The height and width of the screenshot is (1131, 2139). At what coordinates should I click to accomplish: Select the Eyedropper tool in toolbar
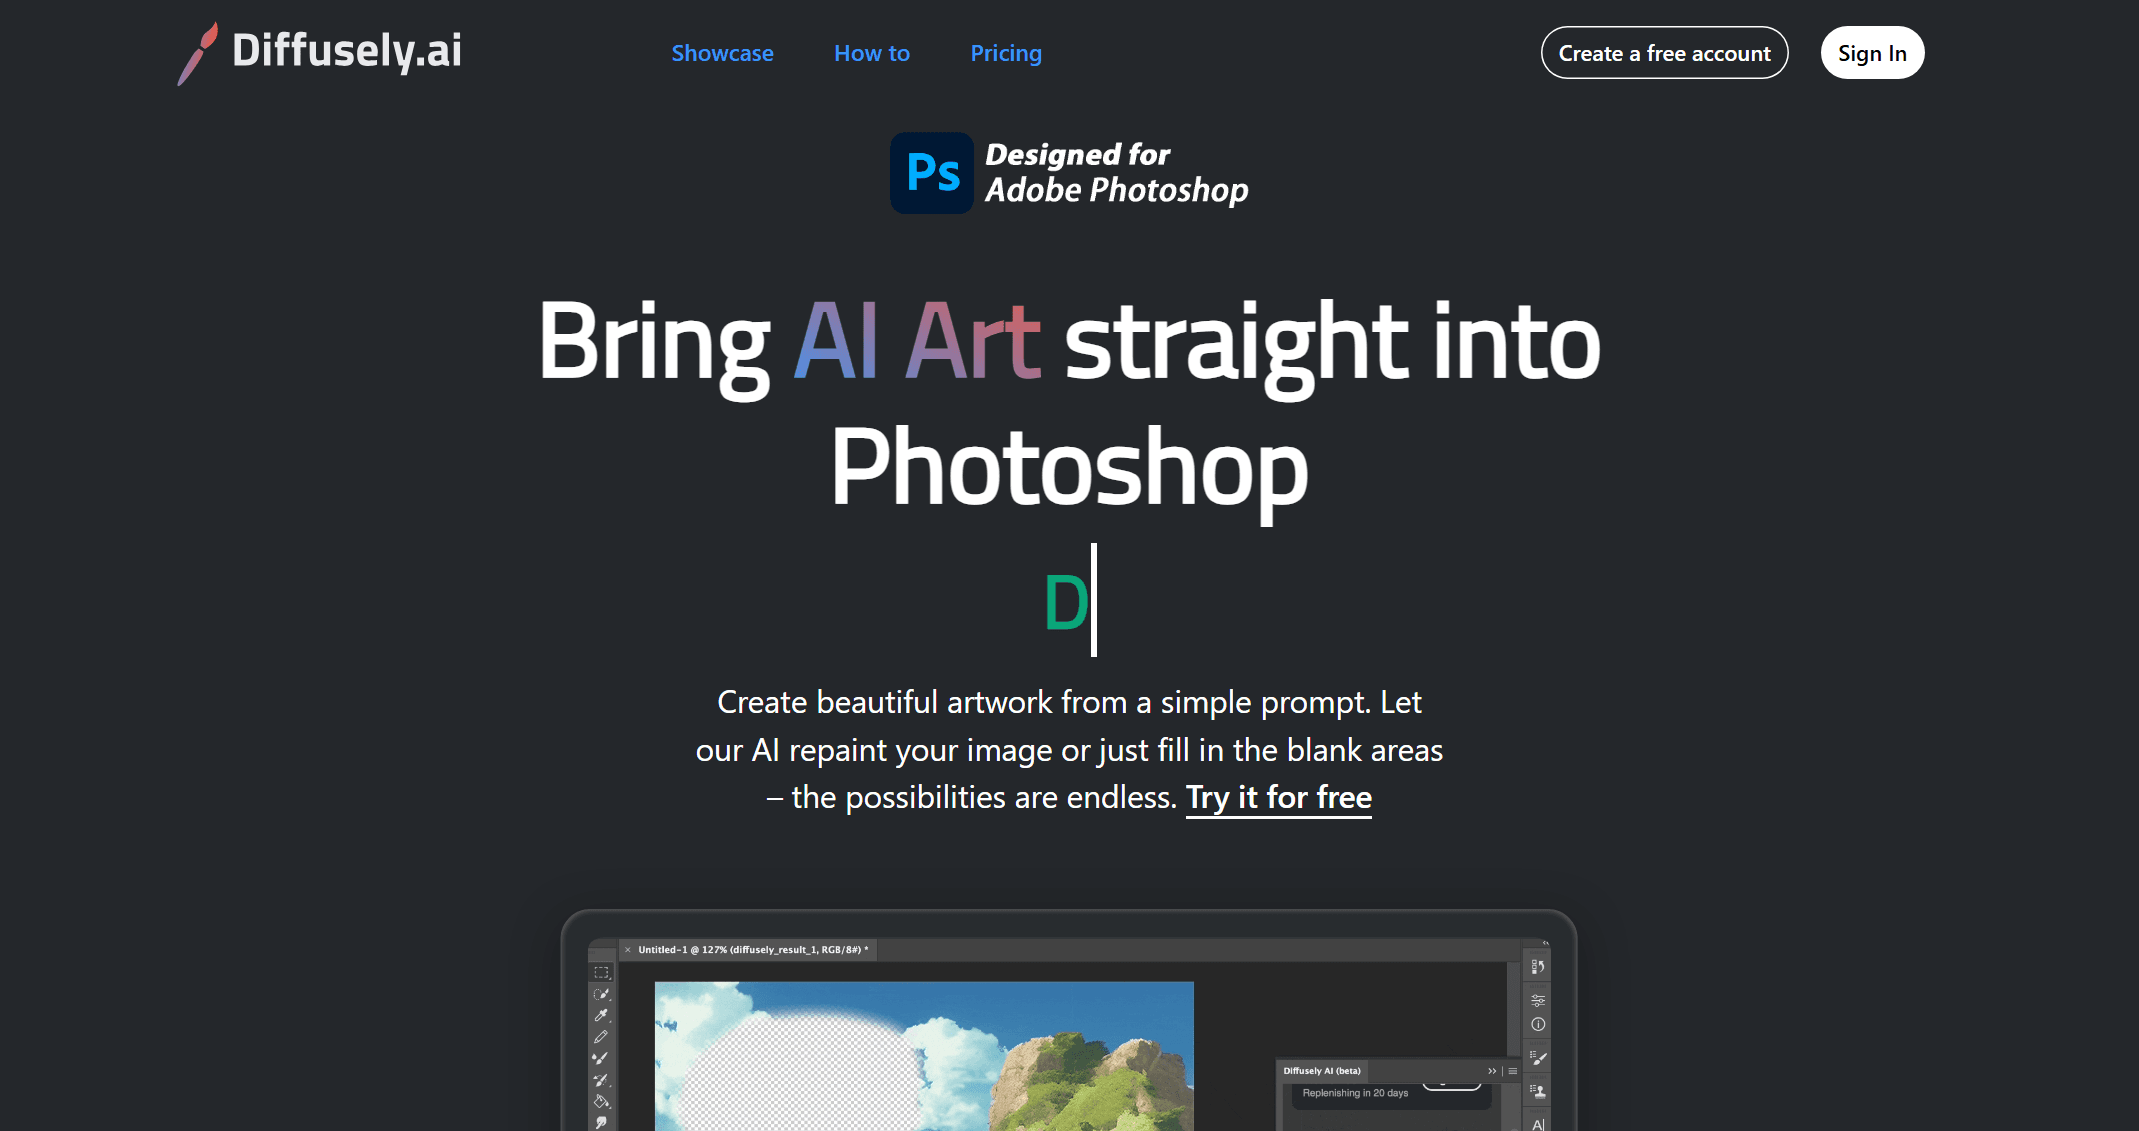click(601, 1015)
